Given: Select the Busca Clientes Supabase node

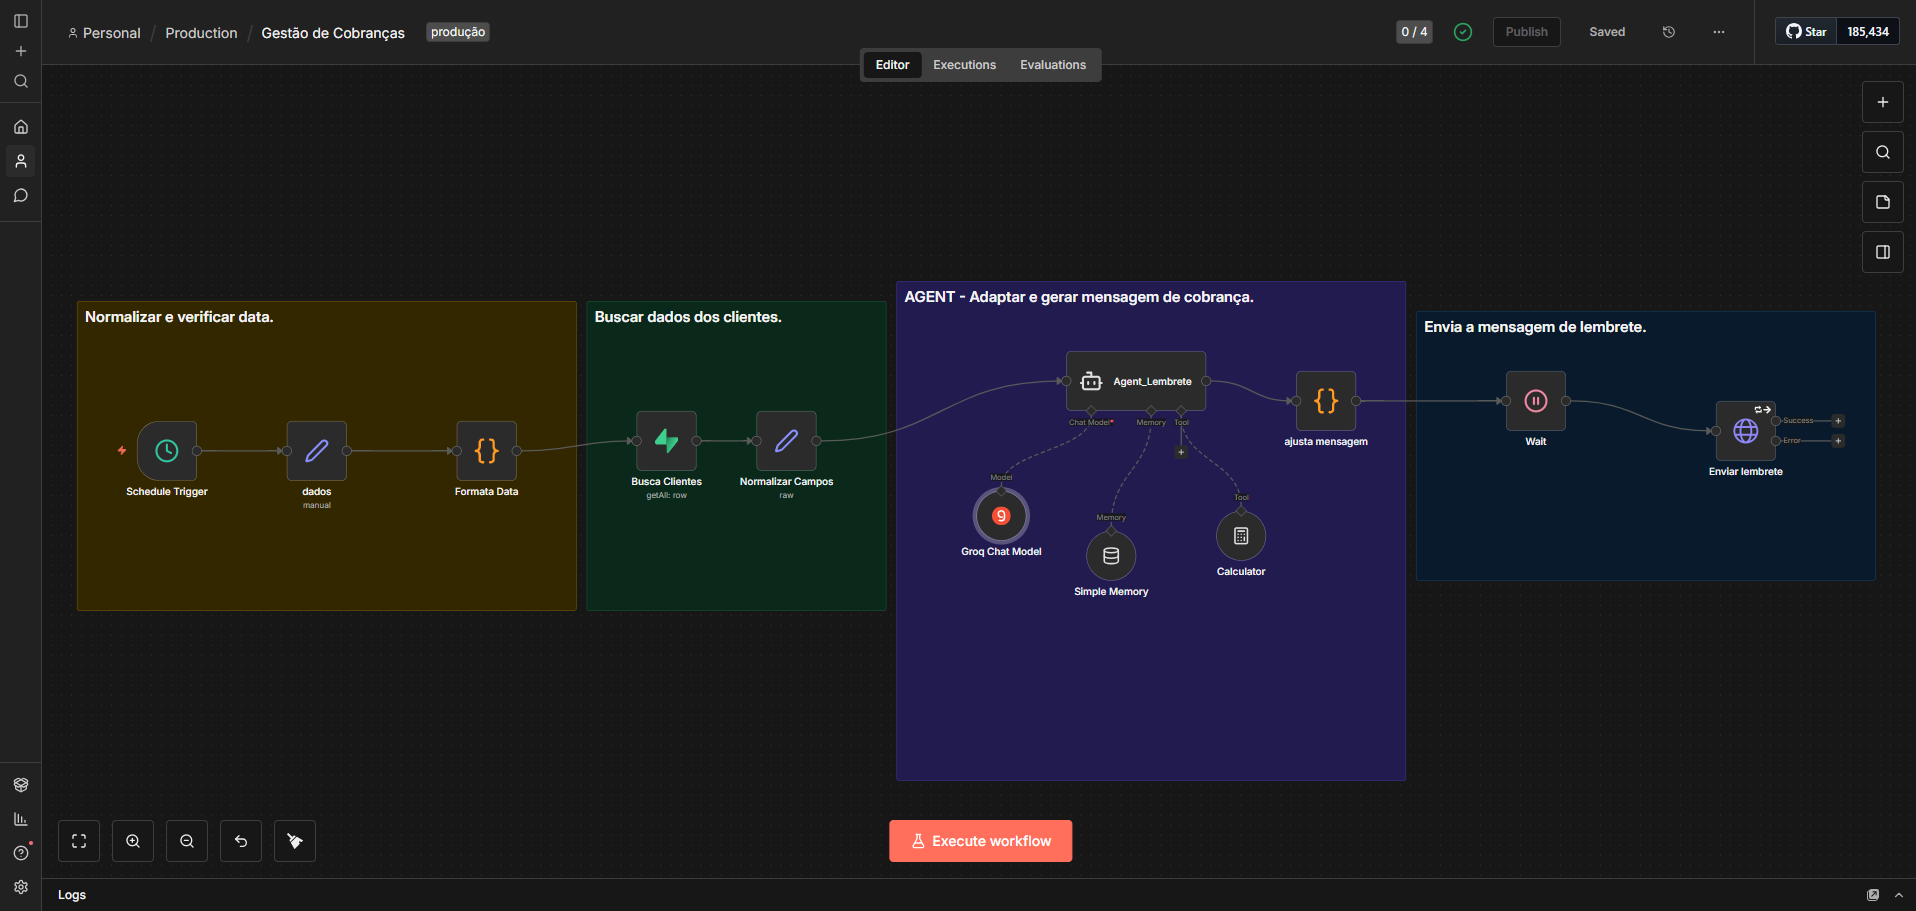Looking at the screenshot, I should pyautogui.click(x=667, y=441).
